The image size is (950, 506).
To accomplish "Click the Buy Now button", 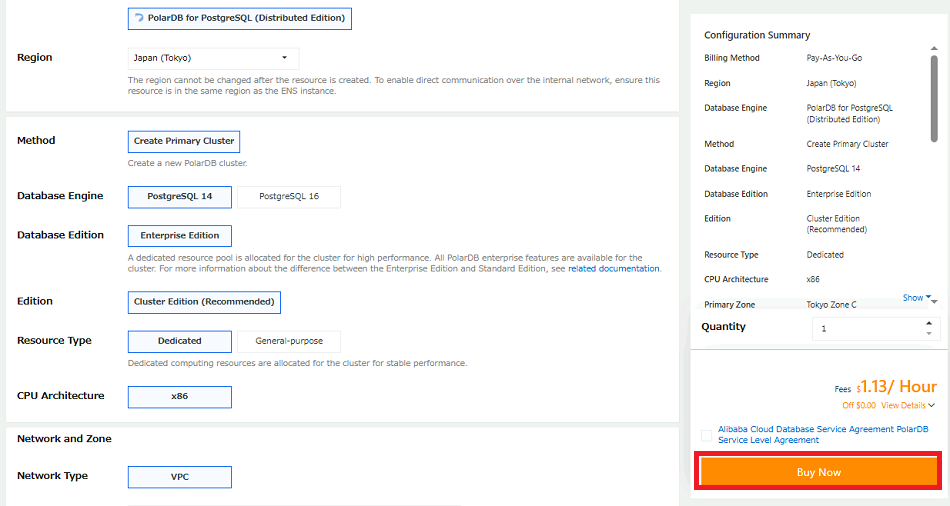I will pos(819,472).
